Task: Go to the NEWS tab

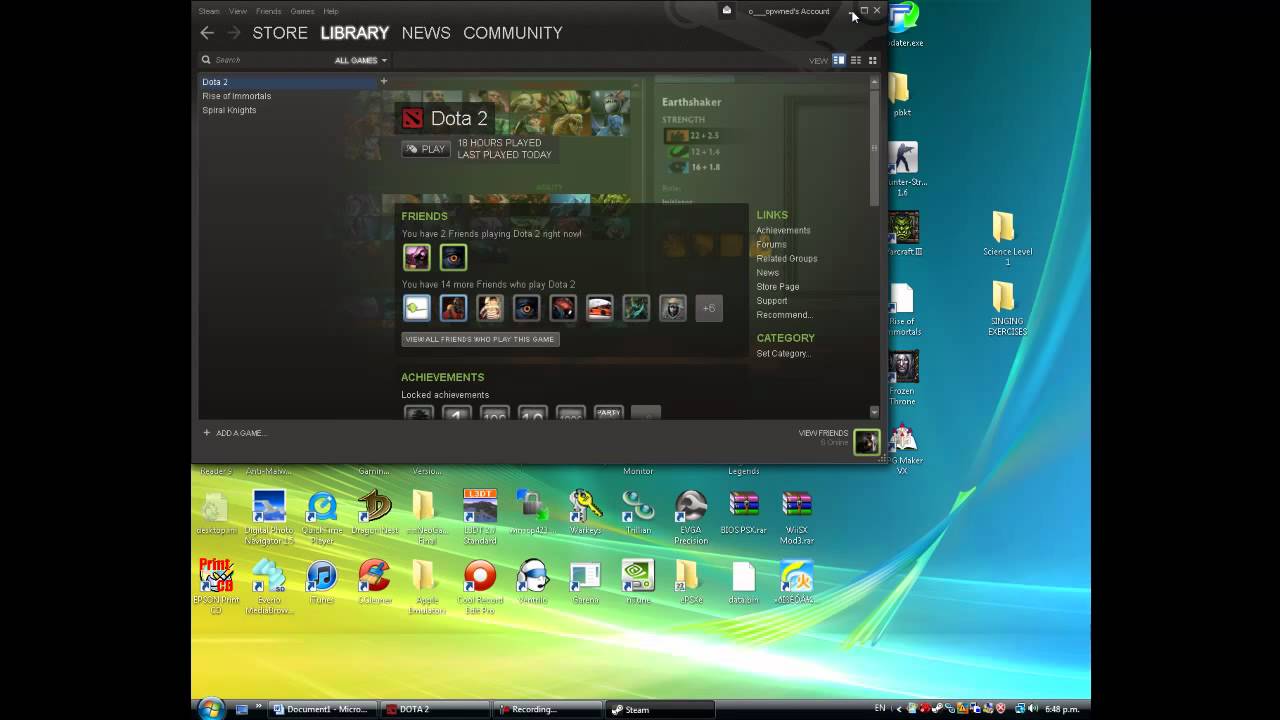Action: 426,33
